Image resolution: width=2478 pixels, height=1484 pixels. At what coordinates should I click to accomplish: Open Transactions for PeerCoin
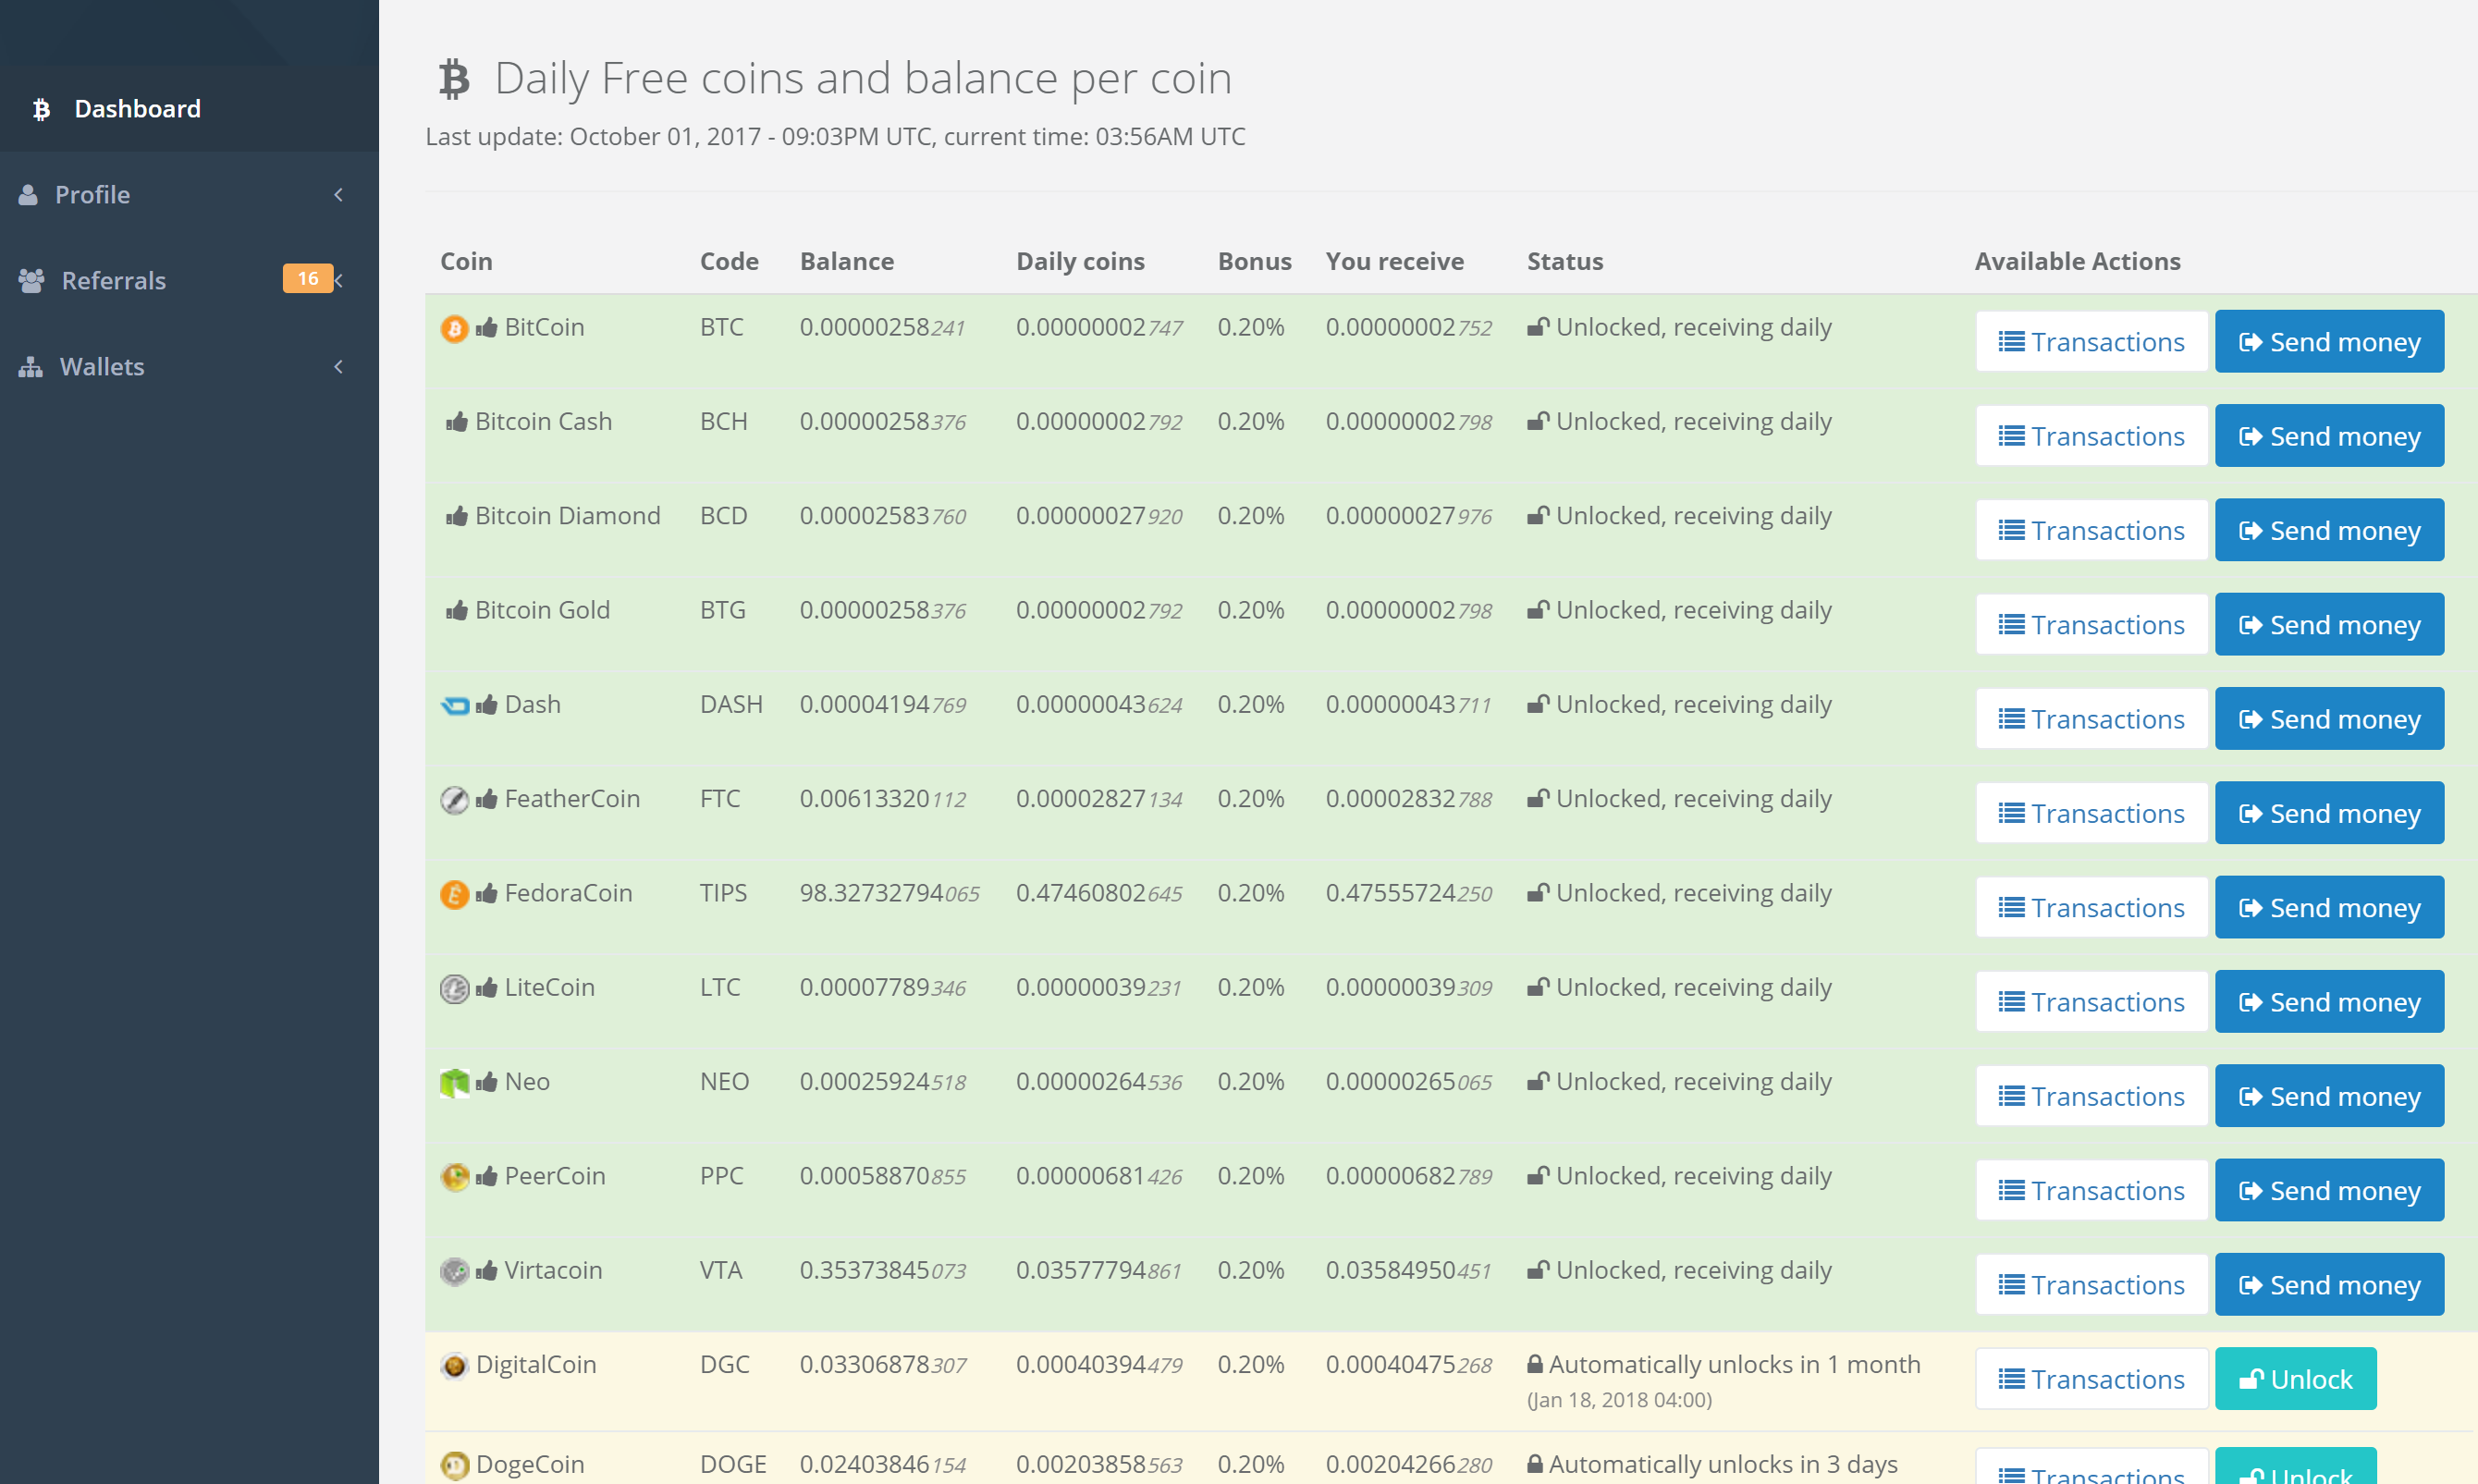point(2091,1190)
